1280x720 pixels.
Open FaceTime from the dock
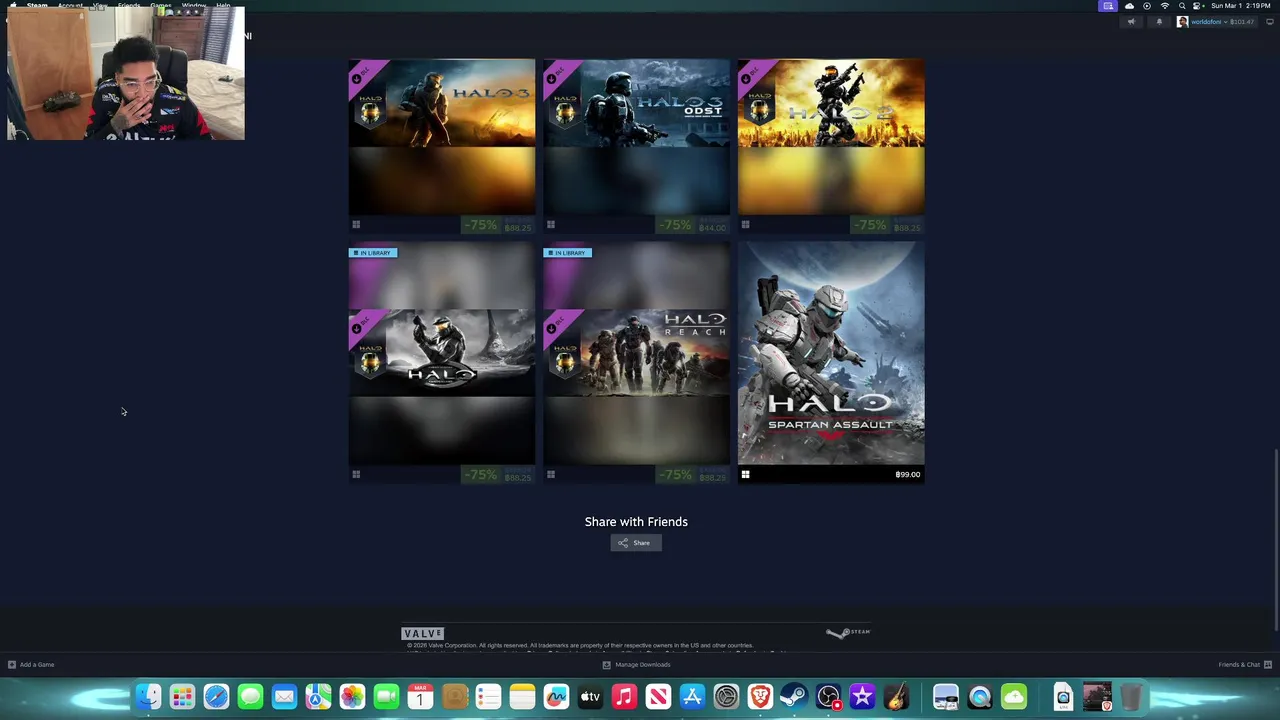tap(386, 697)
